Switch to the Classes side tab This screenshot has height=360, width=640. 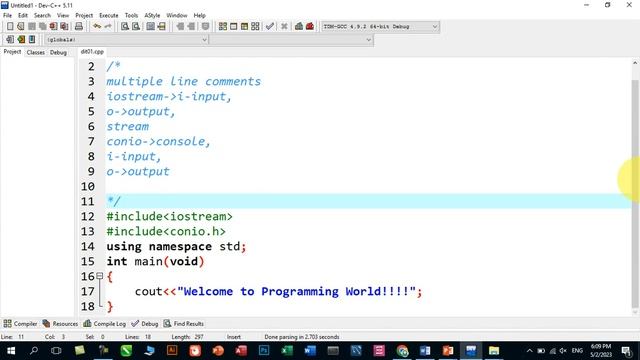36,52
